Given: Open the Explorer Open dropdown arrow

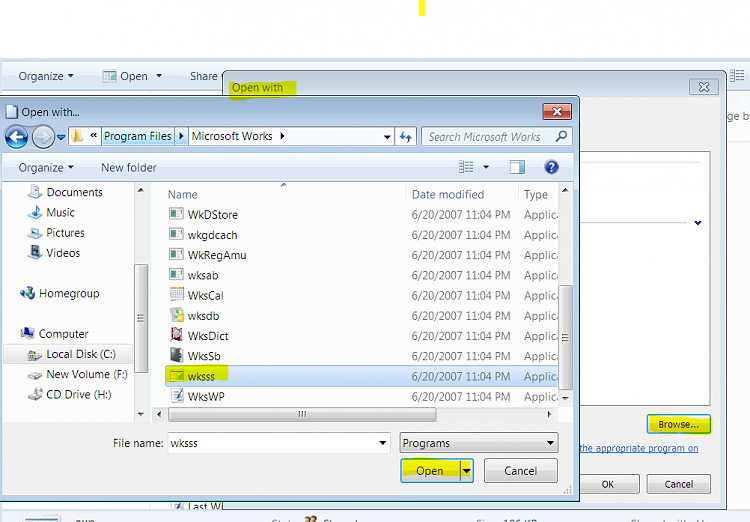Looking at the screenshot, I should [x=159, y=76].
